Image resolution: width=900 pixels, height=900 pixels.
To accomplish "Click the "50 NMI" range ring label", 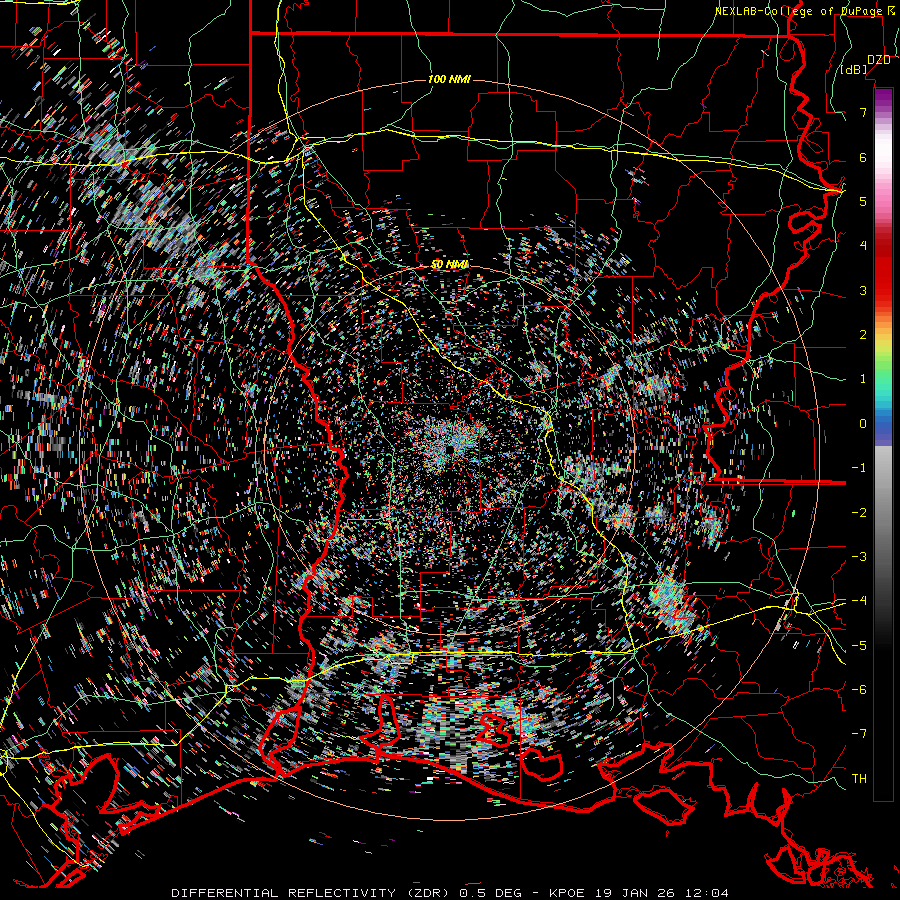I will tap(449, 264).
